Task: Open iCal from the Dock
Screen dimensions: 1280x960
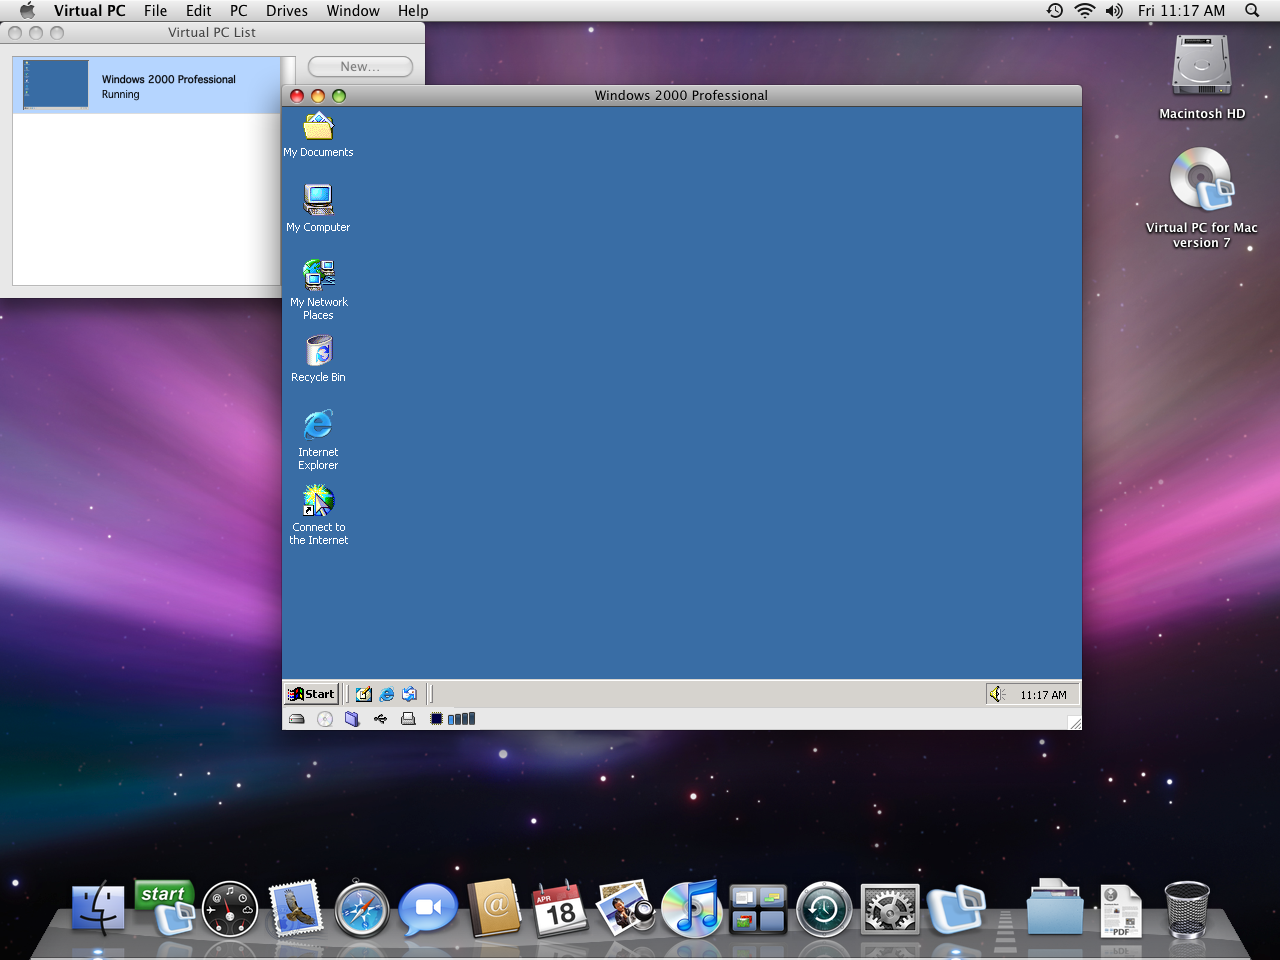Action: 559,909
